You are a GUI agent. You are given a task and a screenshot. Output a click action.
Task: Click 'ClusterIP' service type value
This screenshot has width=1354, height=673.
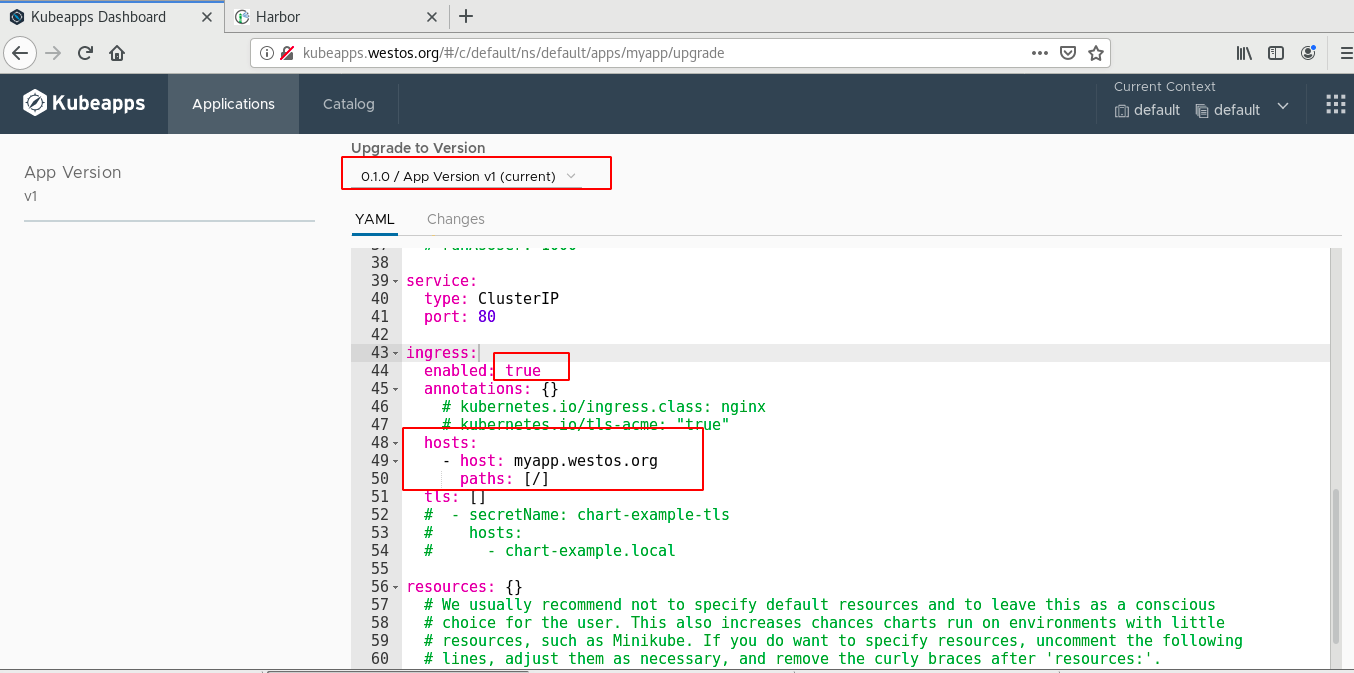coord(518,299)
